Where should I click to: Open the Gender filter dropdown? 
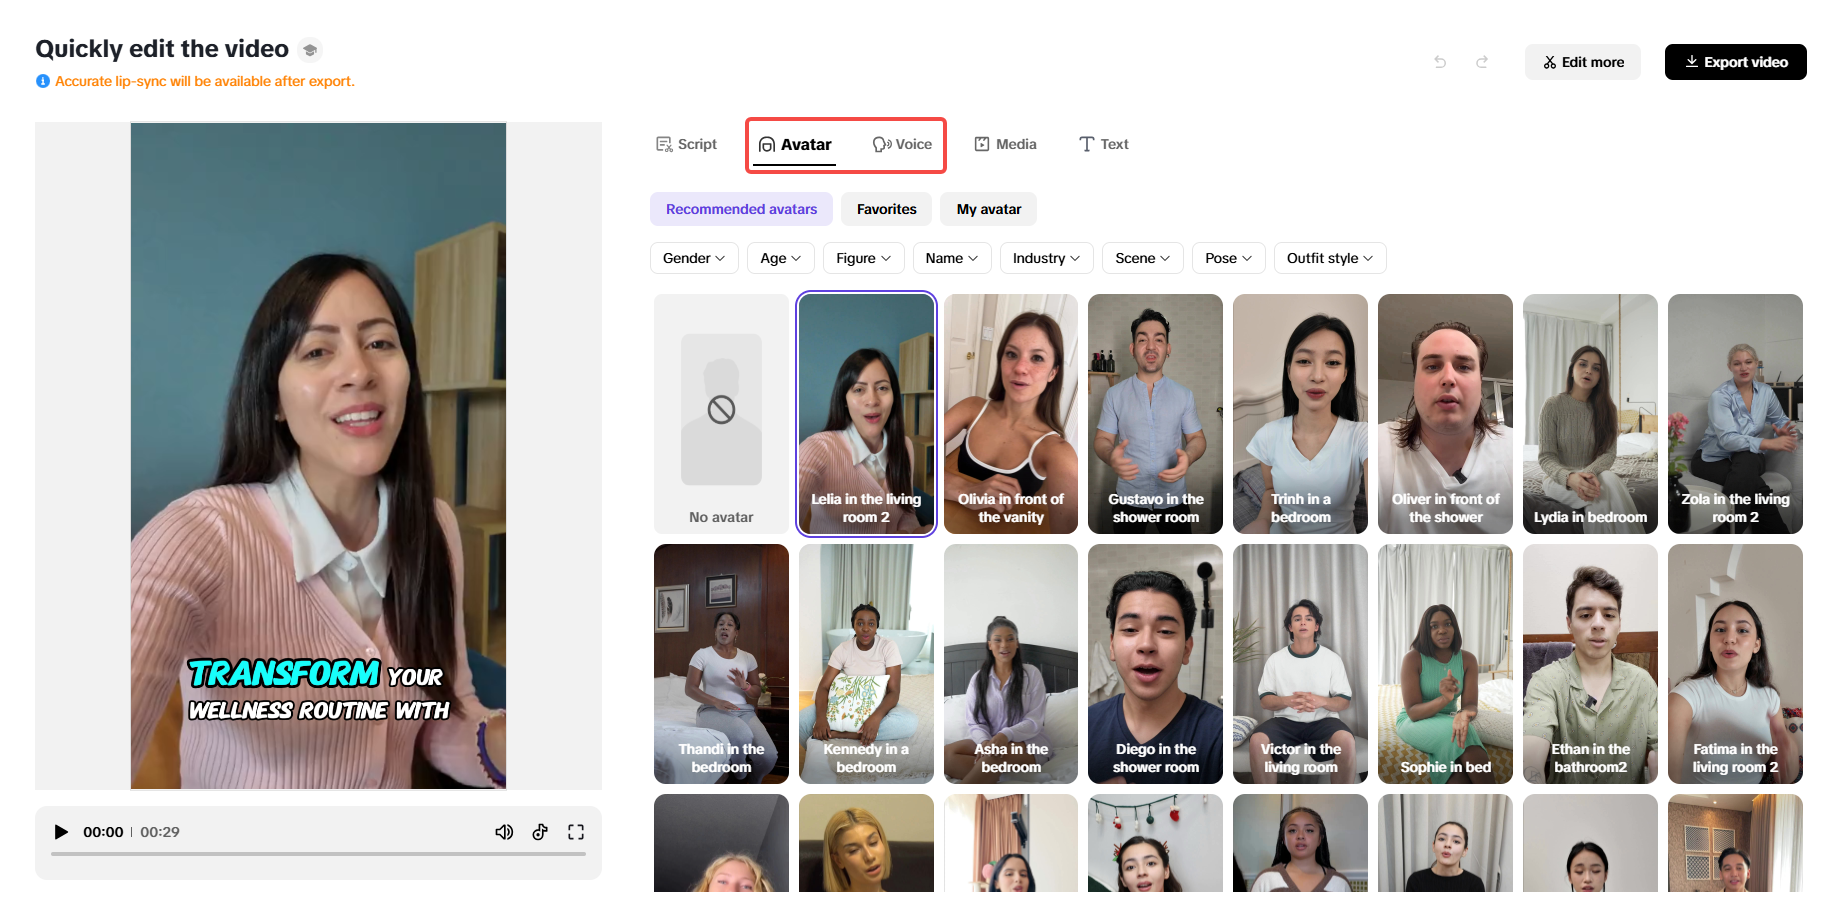coord(693,257)
